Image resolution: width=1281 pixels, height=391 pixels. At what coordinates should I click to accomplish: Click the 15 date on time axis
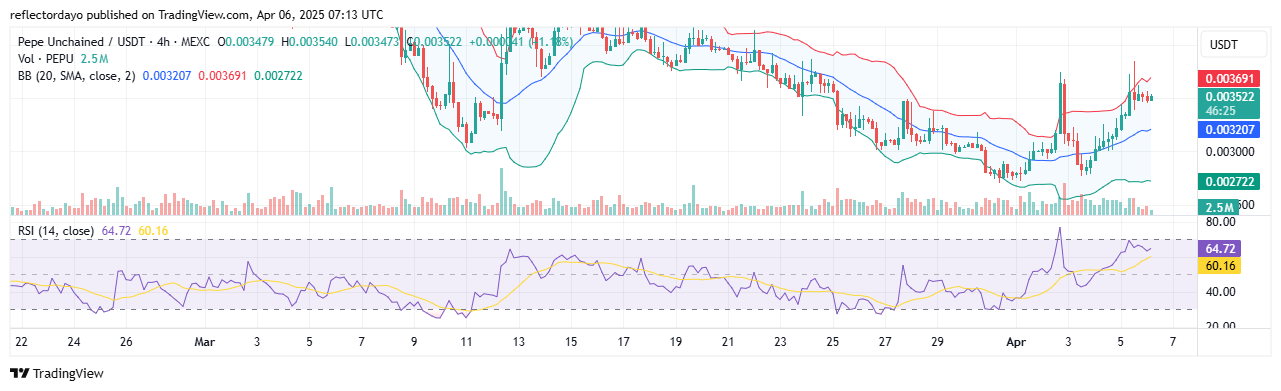pyautogui.click(x=571, y=342)
